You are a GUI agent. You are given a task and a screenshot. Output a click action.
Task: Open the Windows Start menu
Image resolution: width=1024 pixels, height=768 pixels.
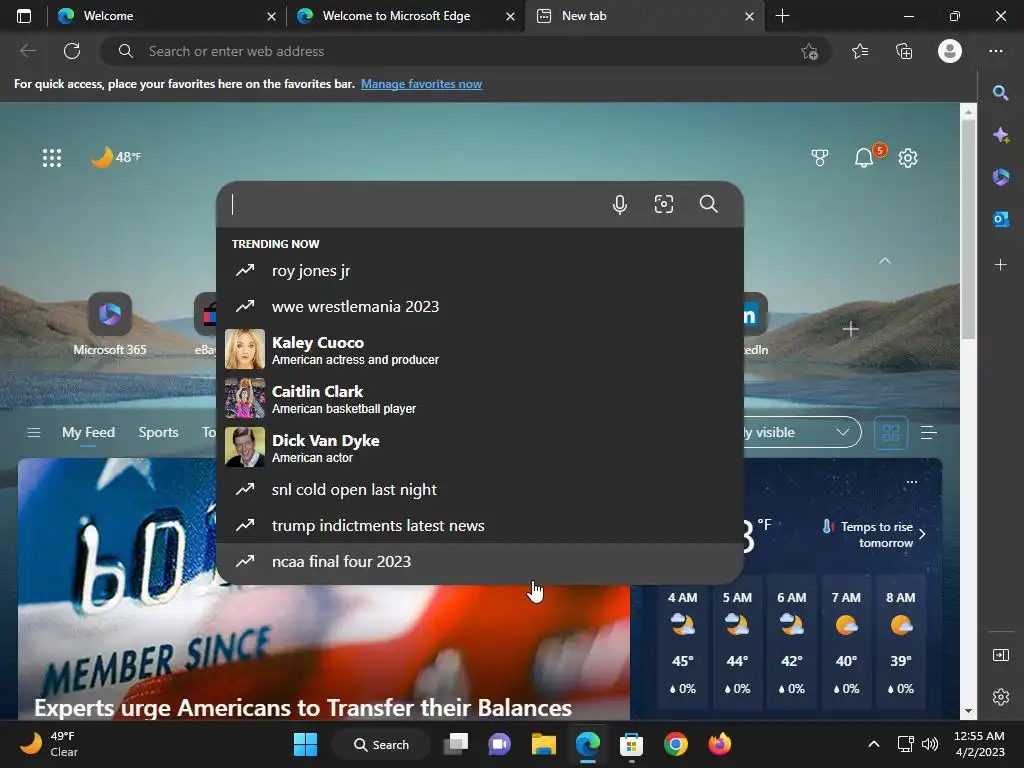[x=305, y=744]
